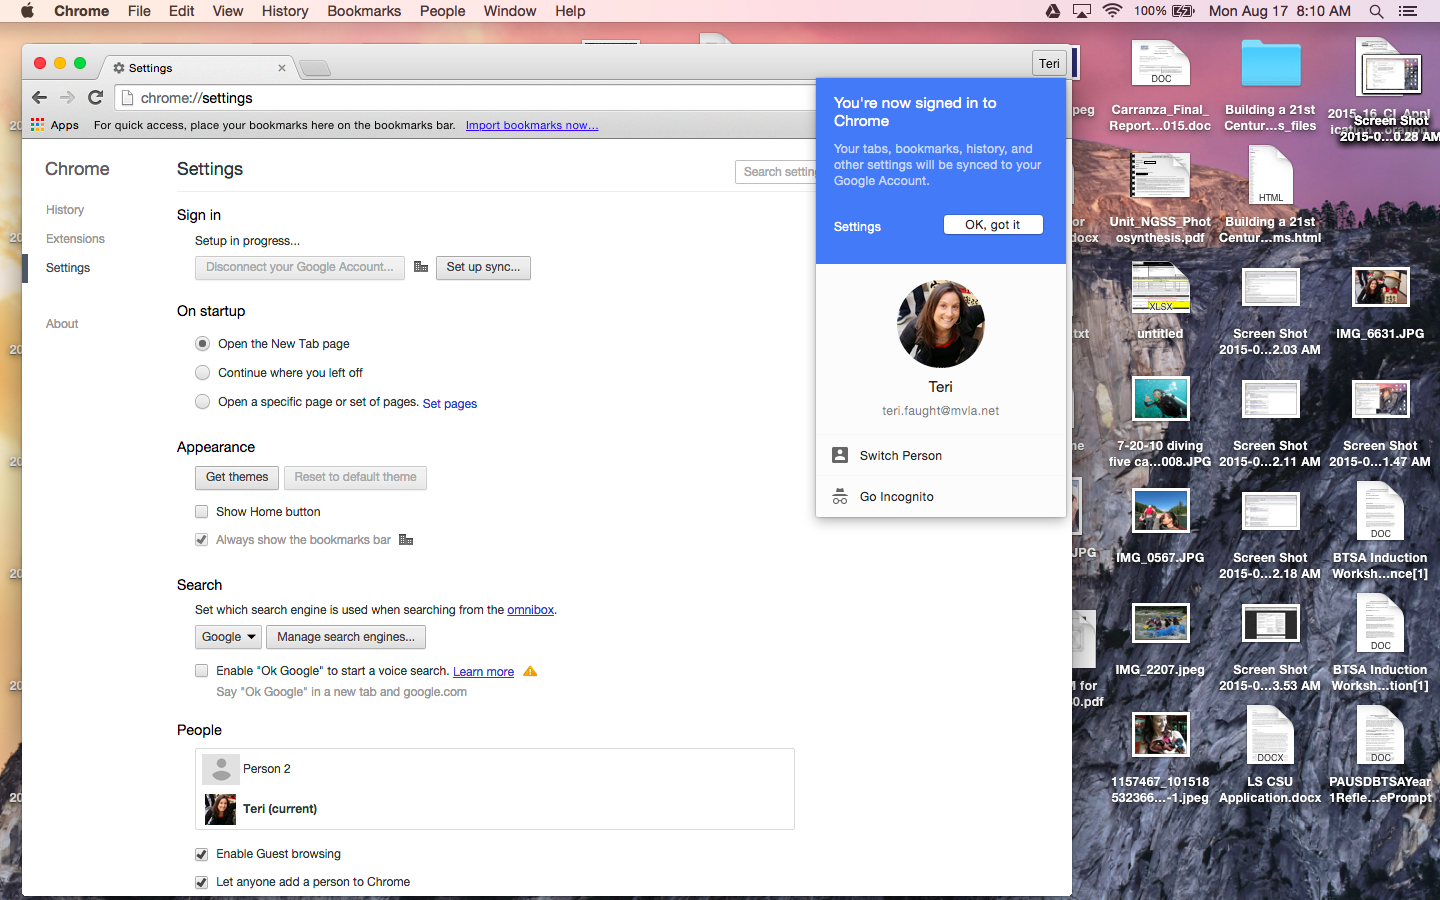Select Open the New Tab page radio
This screenshot has width=1440, height=900.
pyautogui.click(x=202, y=344)
